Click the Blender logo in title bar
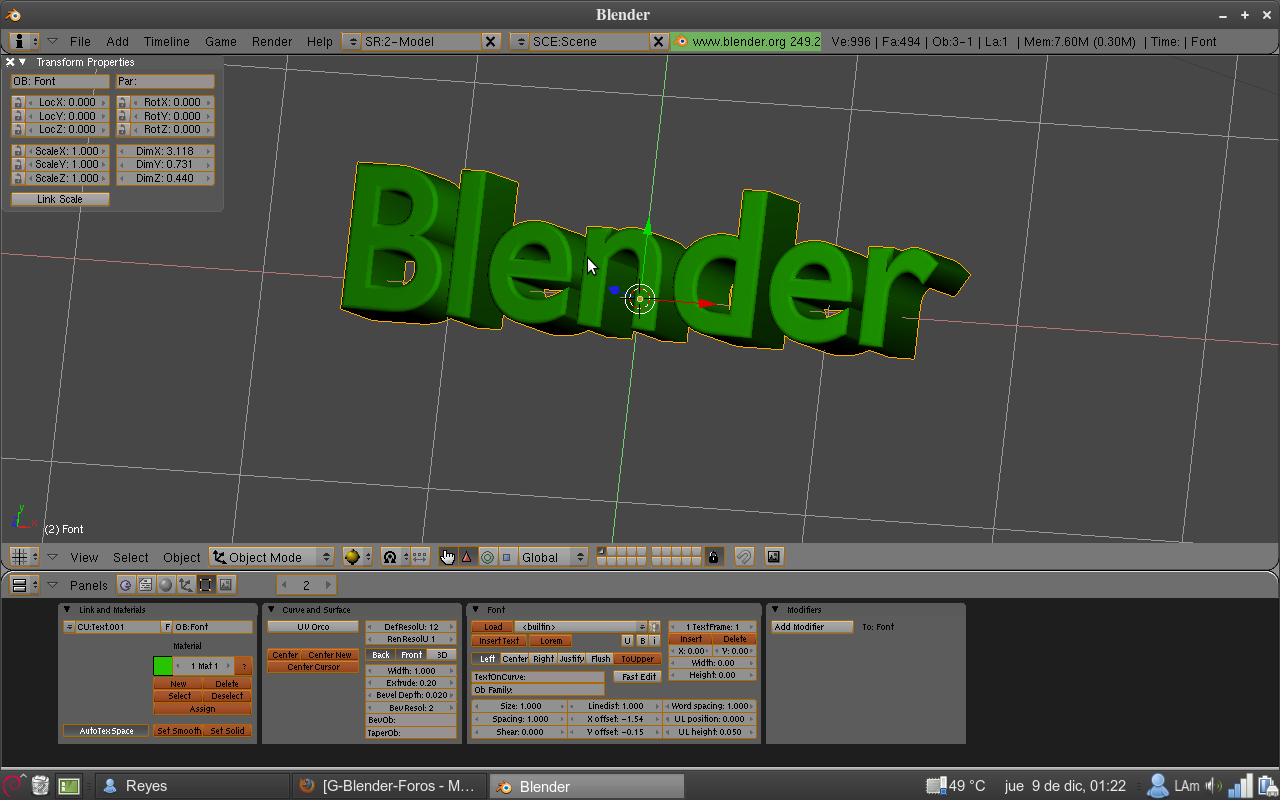The width and height of the screenshot is (1280, 800). point(12,15)
